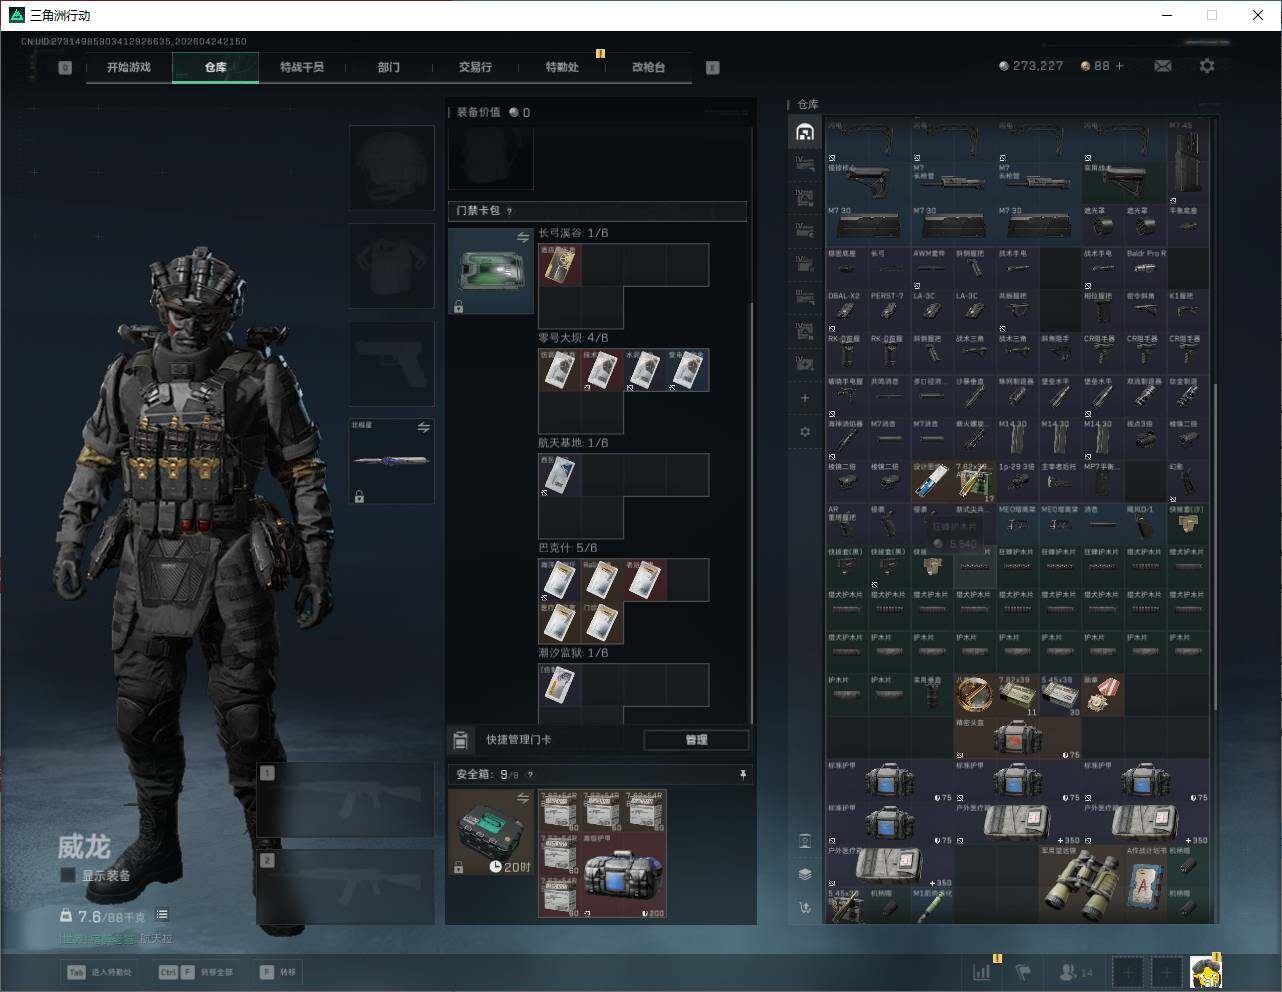1282x992 pixels.
Task: Select the Baldr Pro R attachment
Action: [1146, 267]
